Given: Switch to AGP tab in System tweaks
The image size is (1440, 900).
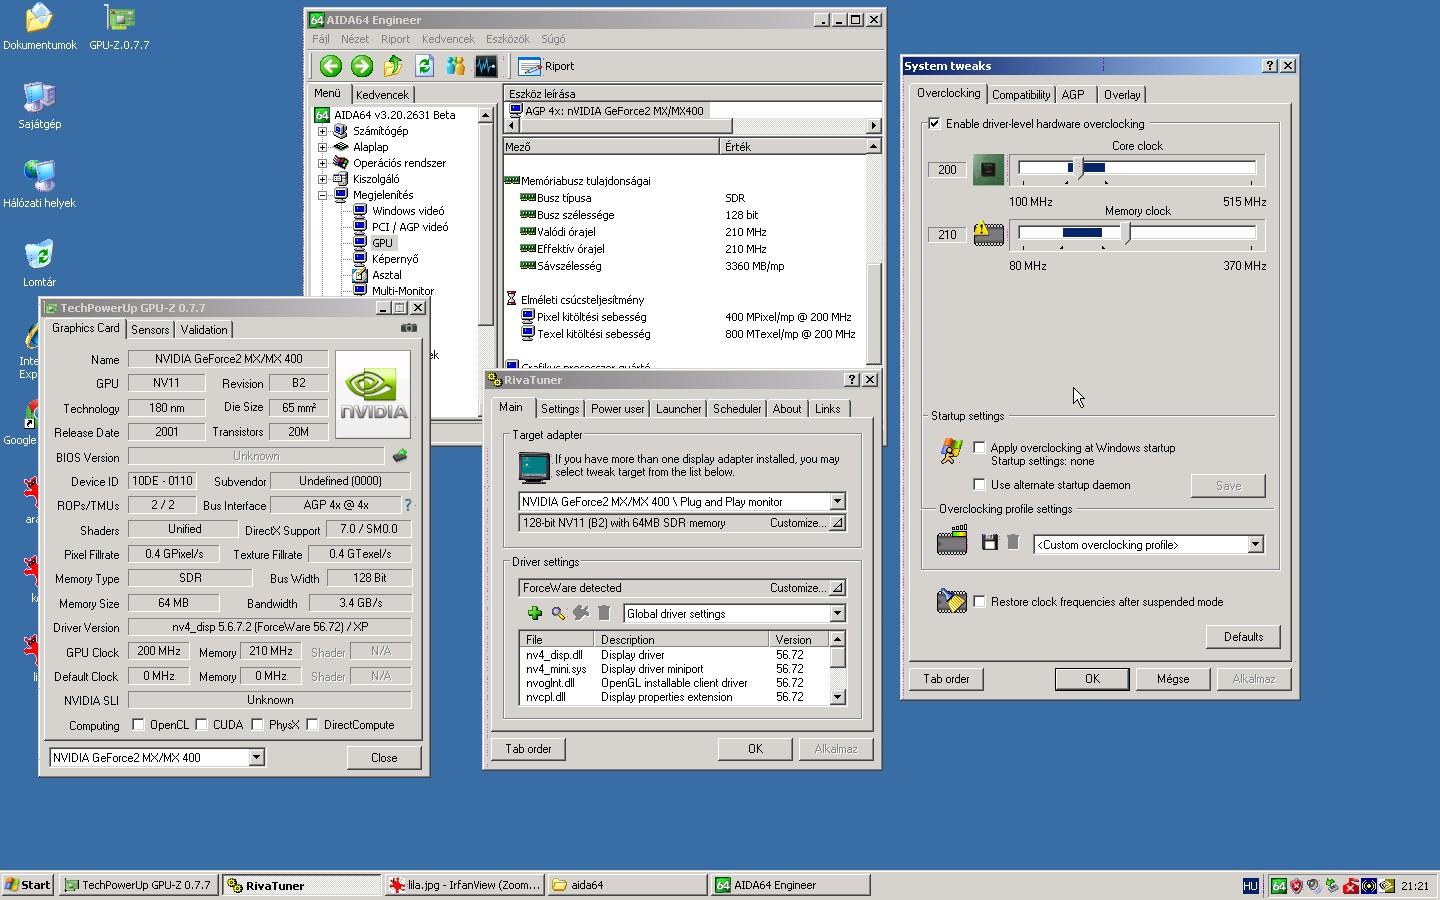Looking at the screenshot, I should [1073, 95].
